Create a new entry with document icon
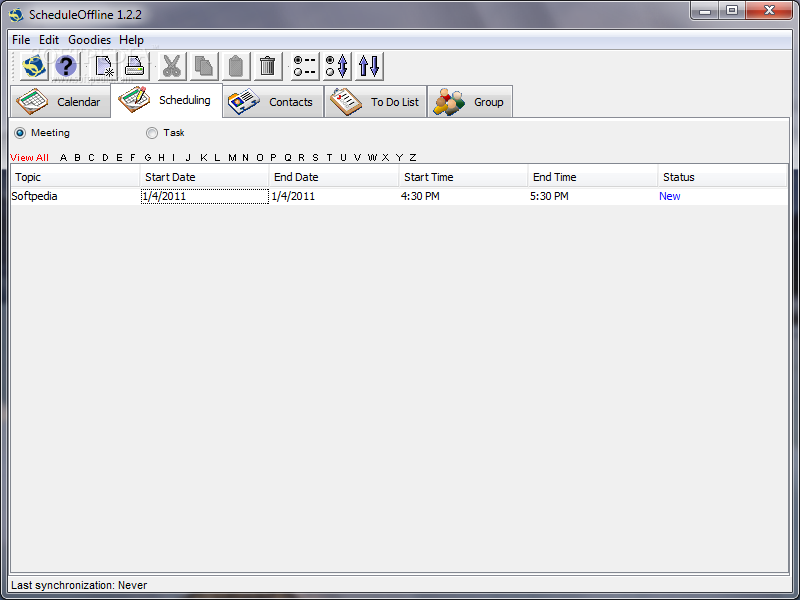800x600 pixels. (104, 66)
